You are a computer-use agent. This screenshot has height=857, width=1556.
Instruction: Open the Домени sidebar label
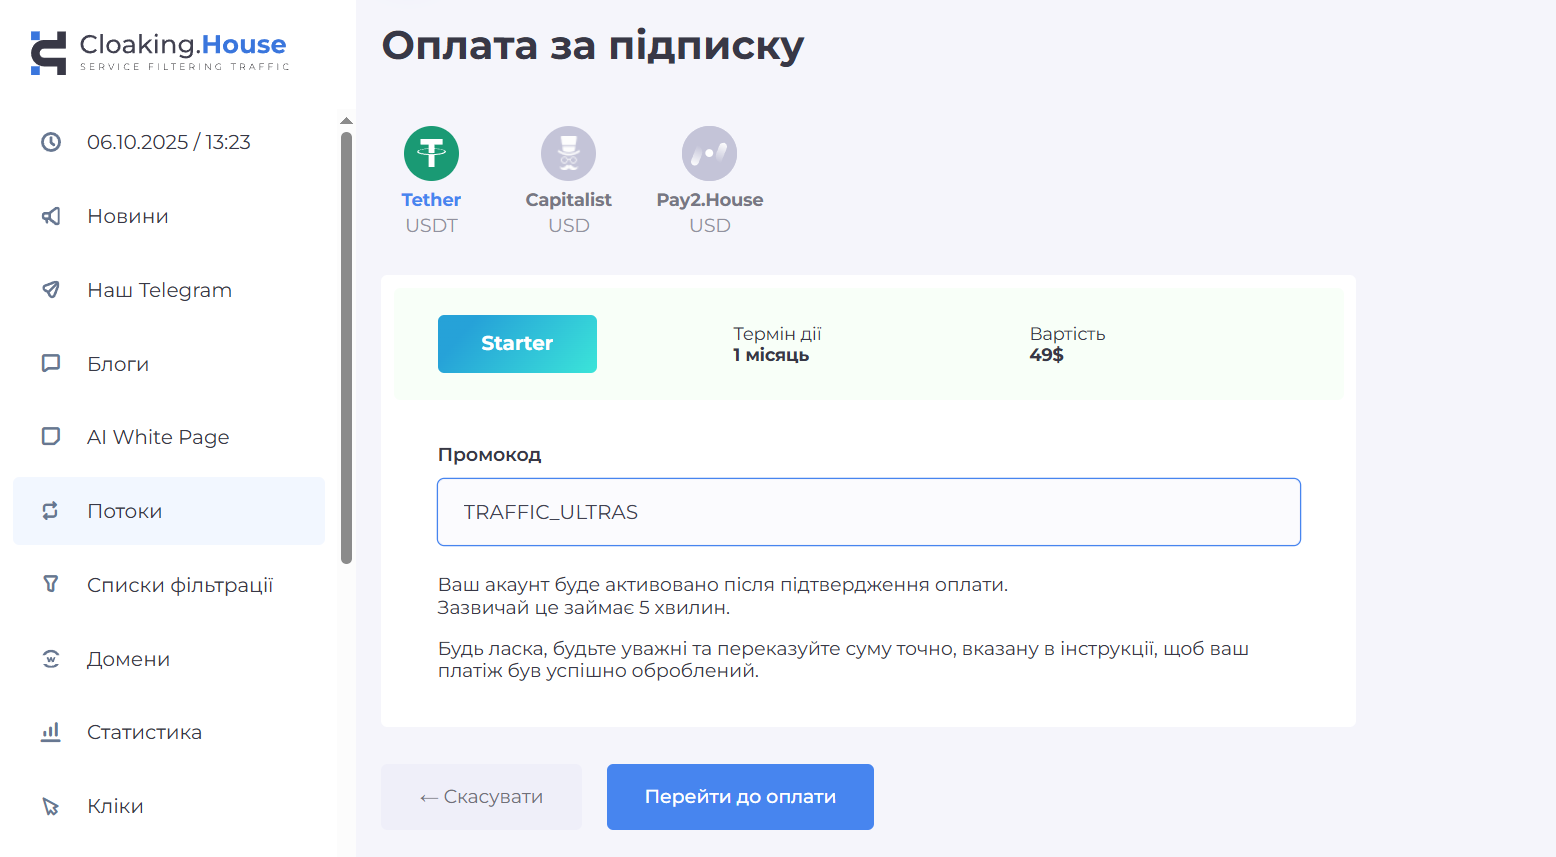(128, 659)
